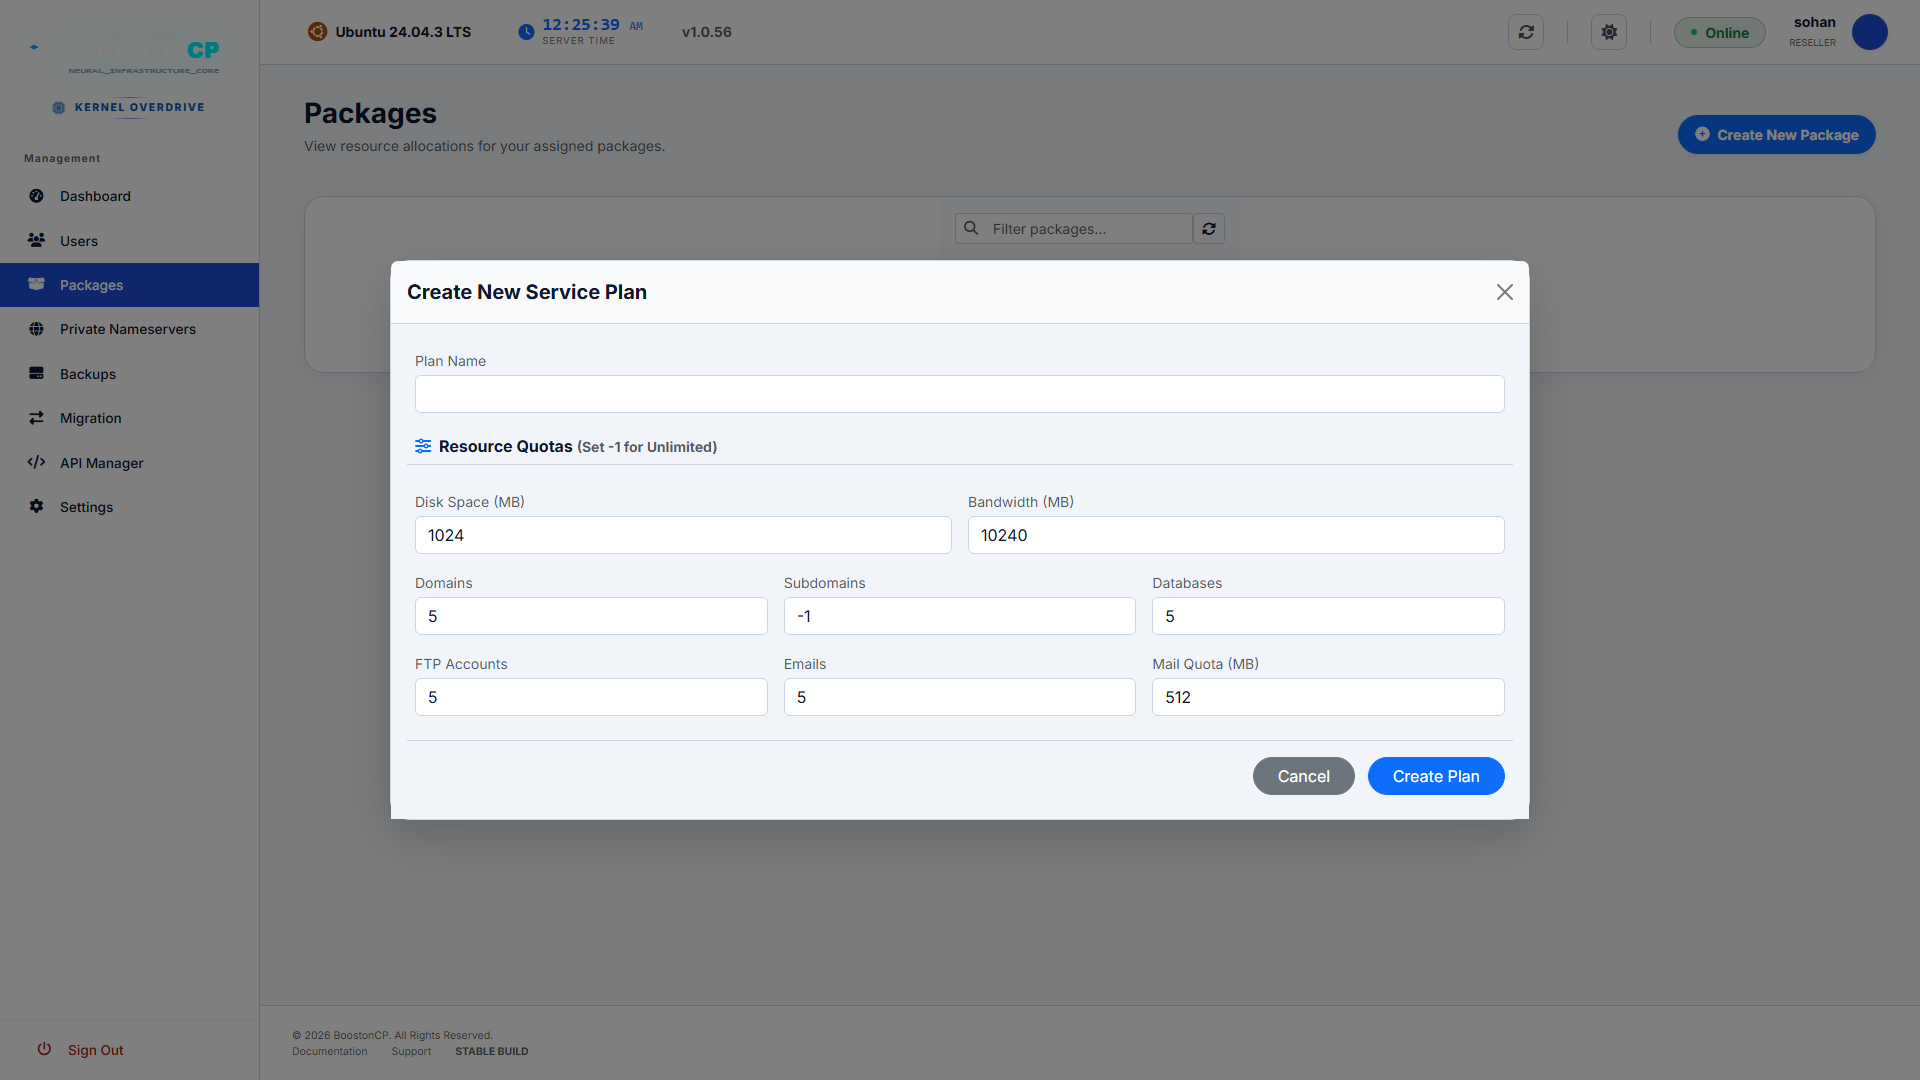The image size is (1920, 1080).
Task: Click the Online status badge
Action: pyautogui.click(x=1719, y=32)
